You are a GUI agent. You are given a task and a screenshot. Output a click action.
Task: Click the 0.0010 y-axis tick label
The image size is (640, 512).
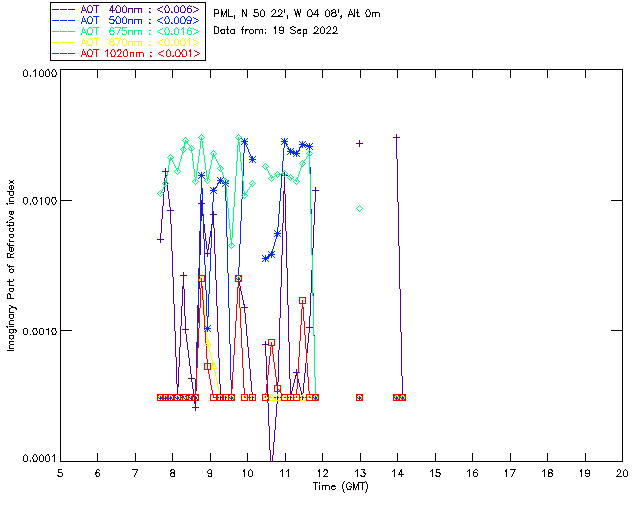pyautogui.click(x=39, y=330)
